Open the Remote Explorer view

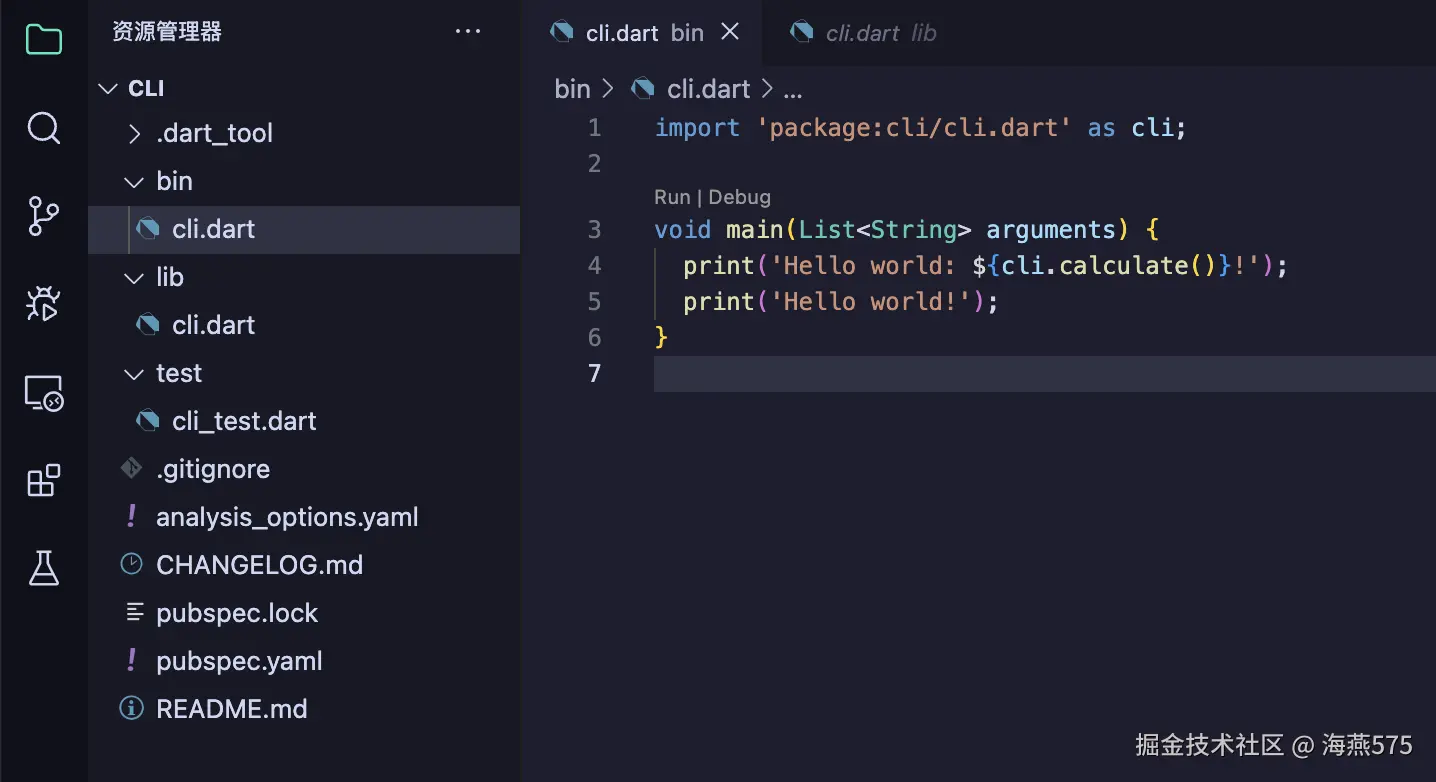(x=43, y=392)
